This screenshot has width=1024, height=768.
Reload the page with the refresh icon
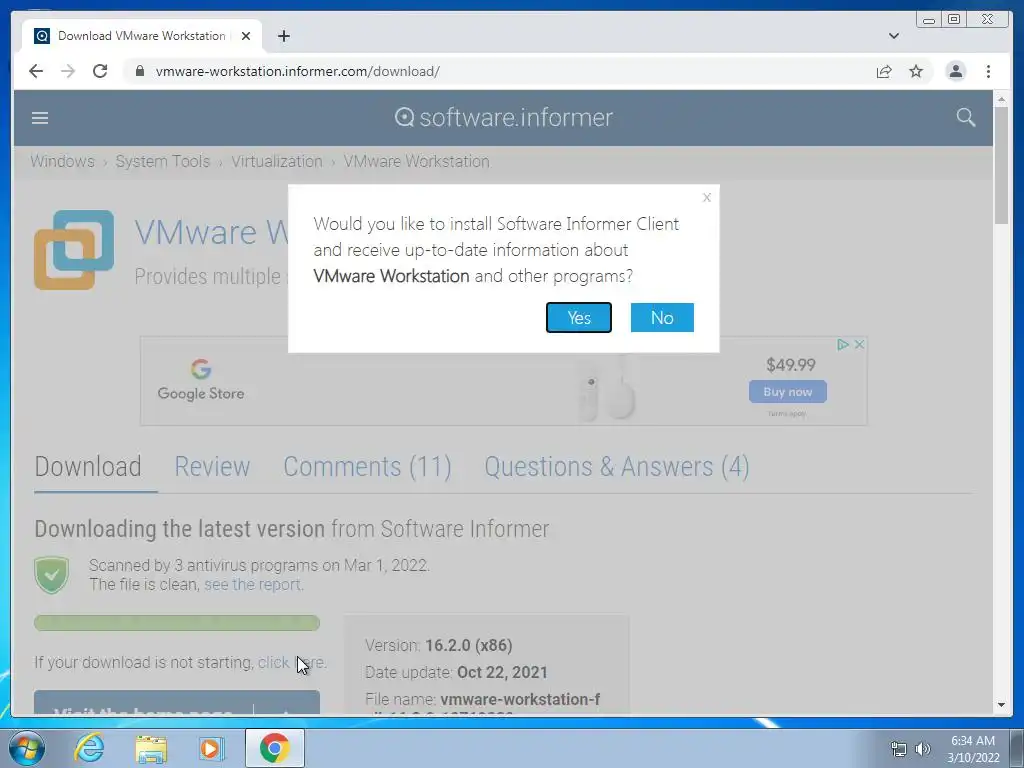pos(100,71)
